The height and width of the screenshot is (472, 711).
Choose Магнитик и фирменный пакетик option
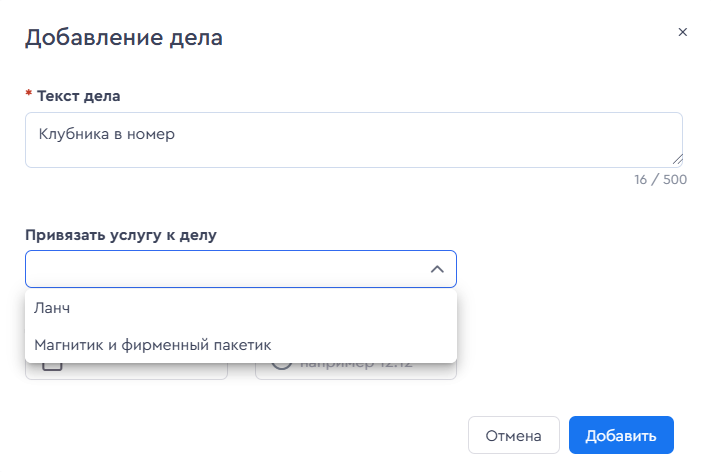[241, 345]
